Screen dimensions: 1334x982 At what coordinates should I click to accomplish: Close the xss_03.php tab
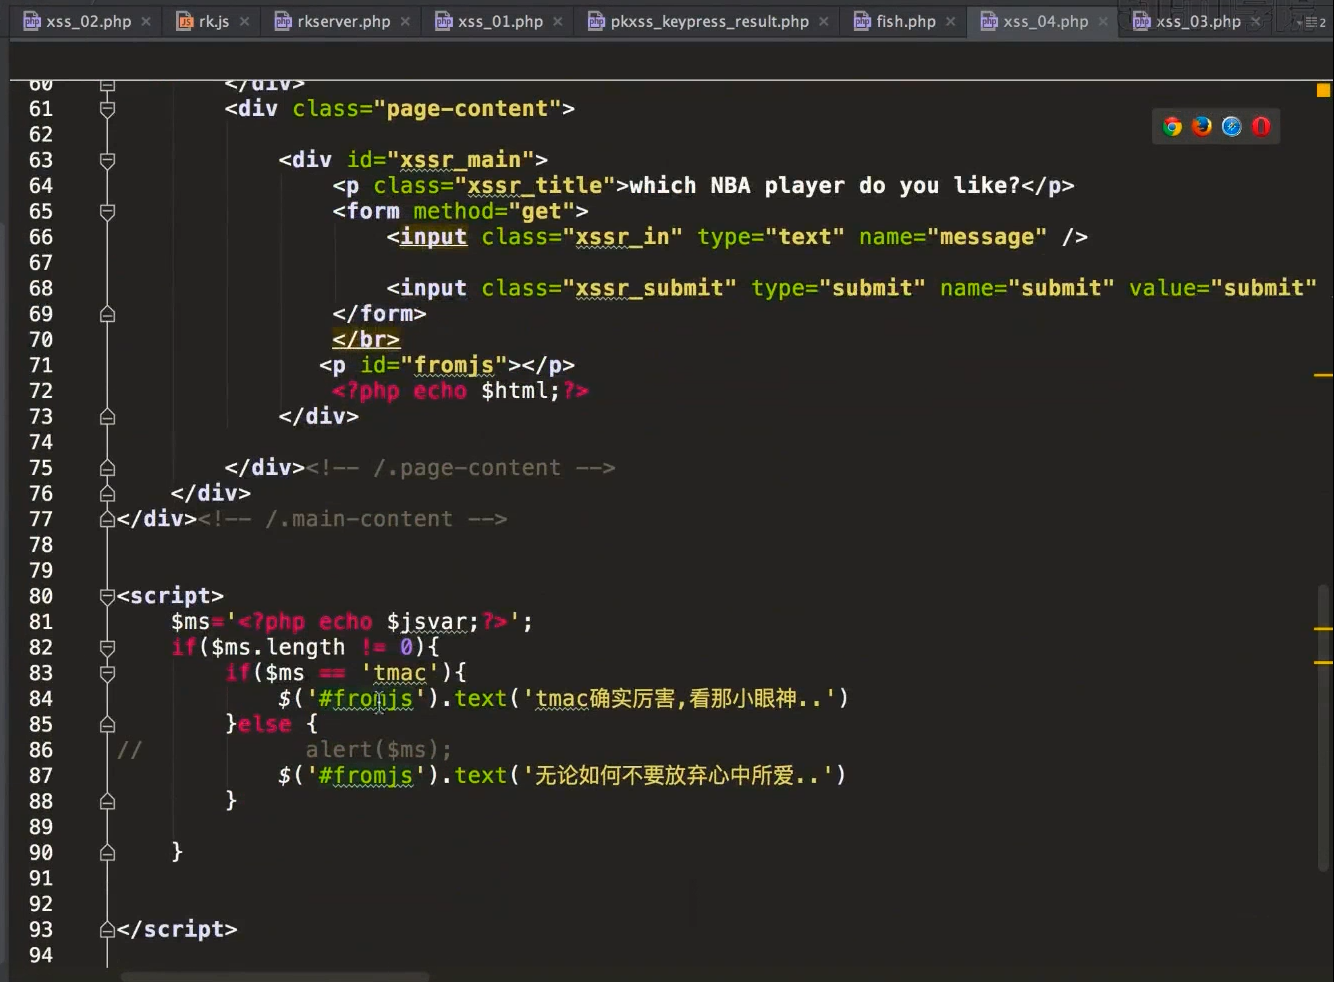pos(1256,21)
